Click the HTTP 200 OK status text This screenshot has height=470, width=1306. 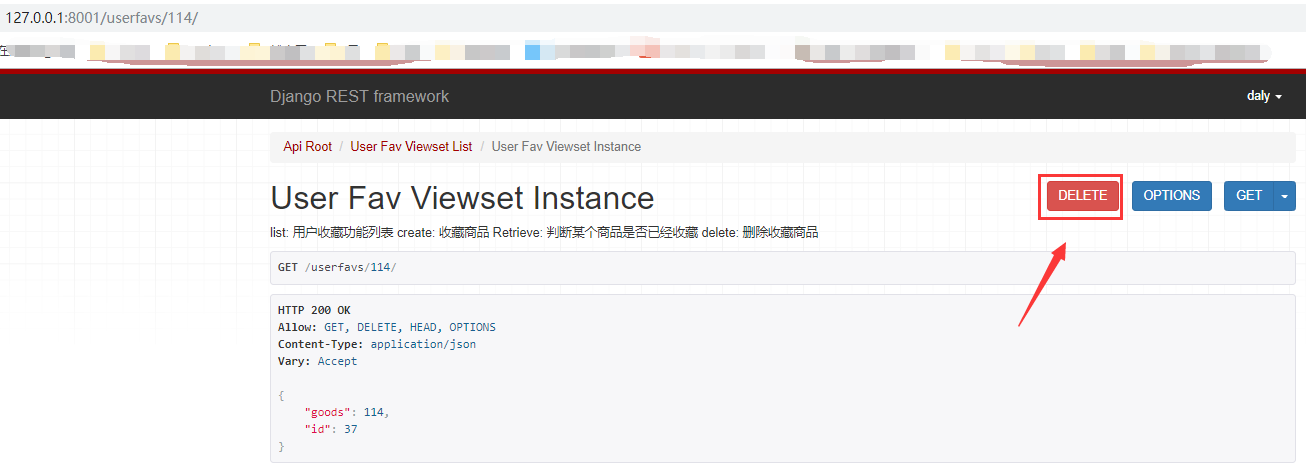pos(314,310)
